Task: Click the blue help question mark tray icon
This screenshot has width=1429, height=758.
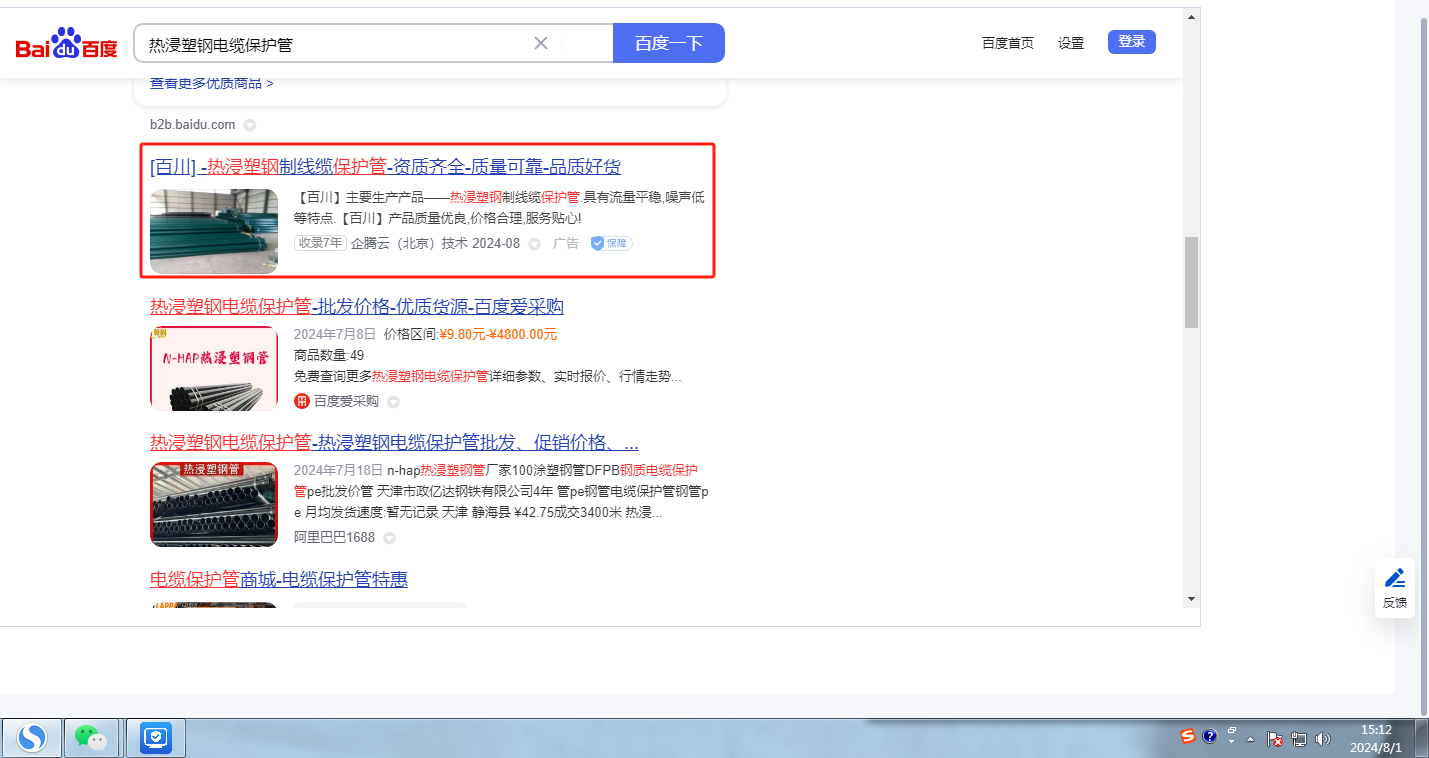Action: [1209, 736]
